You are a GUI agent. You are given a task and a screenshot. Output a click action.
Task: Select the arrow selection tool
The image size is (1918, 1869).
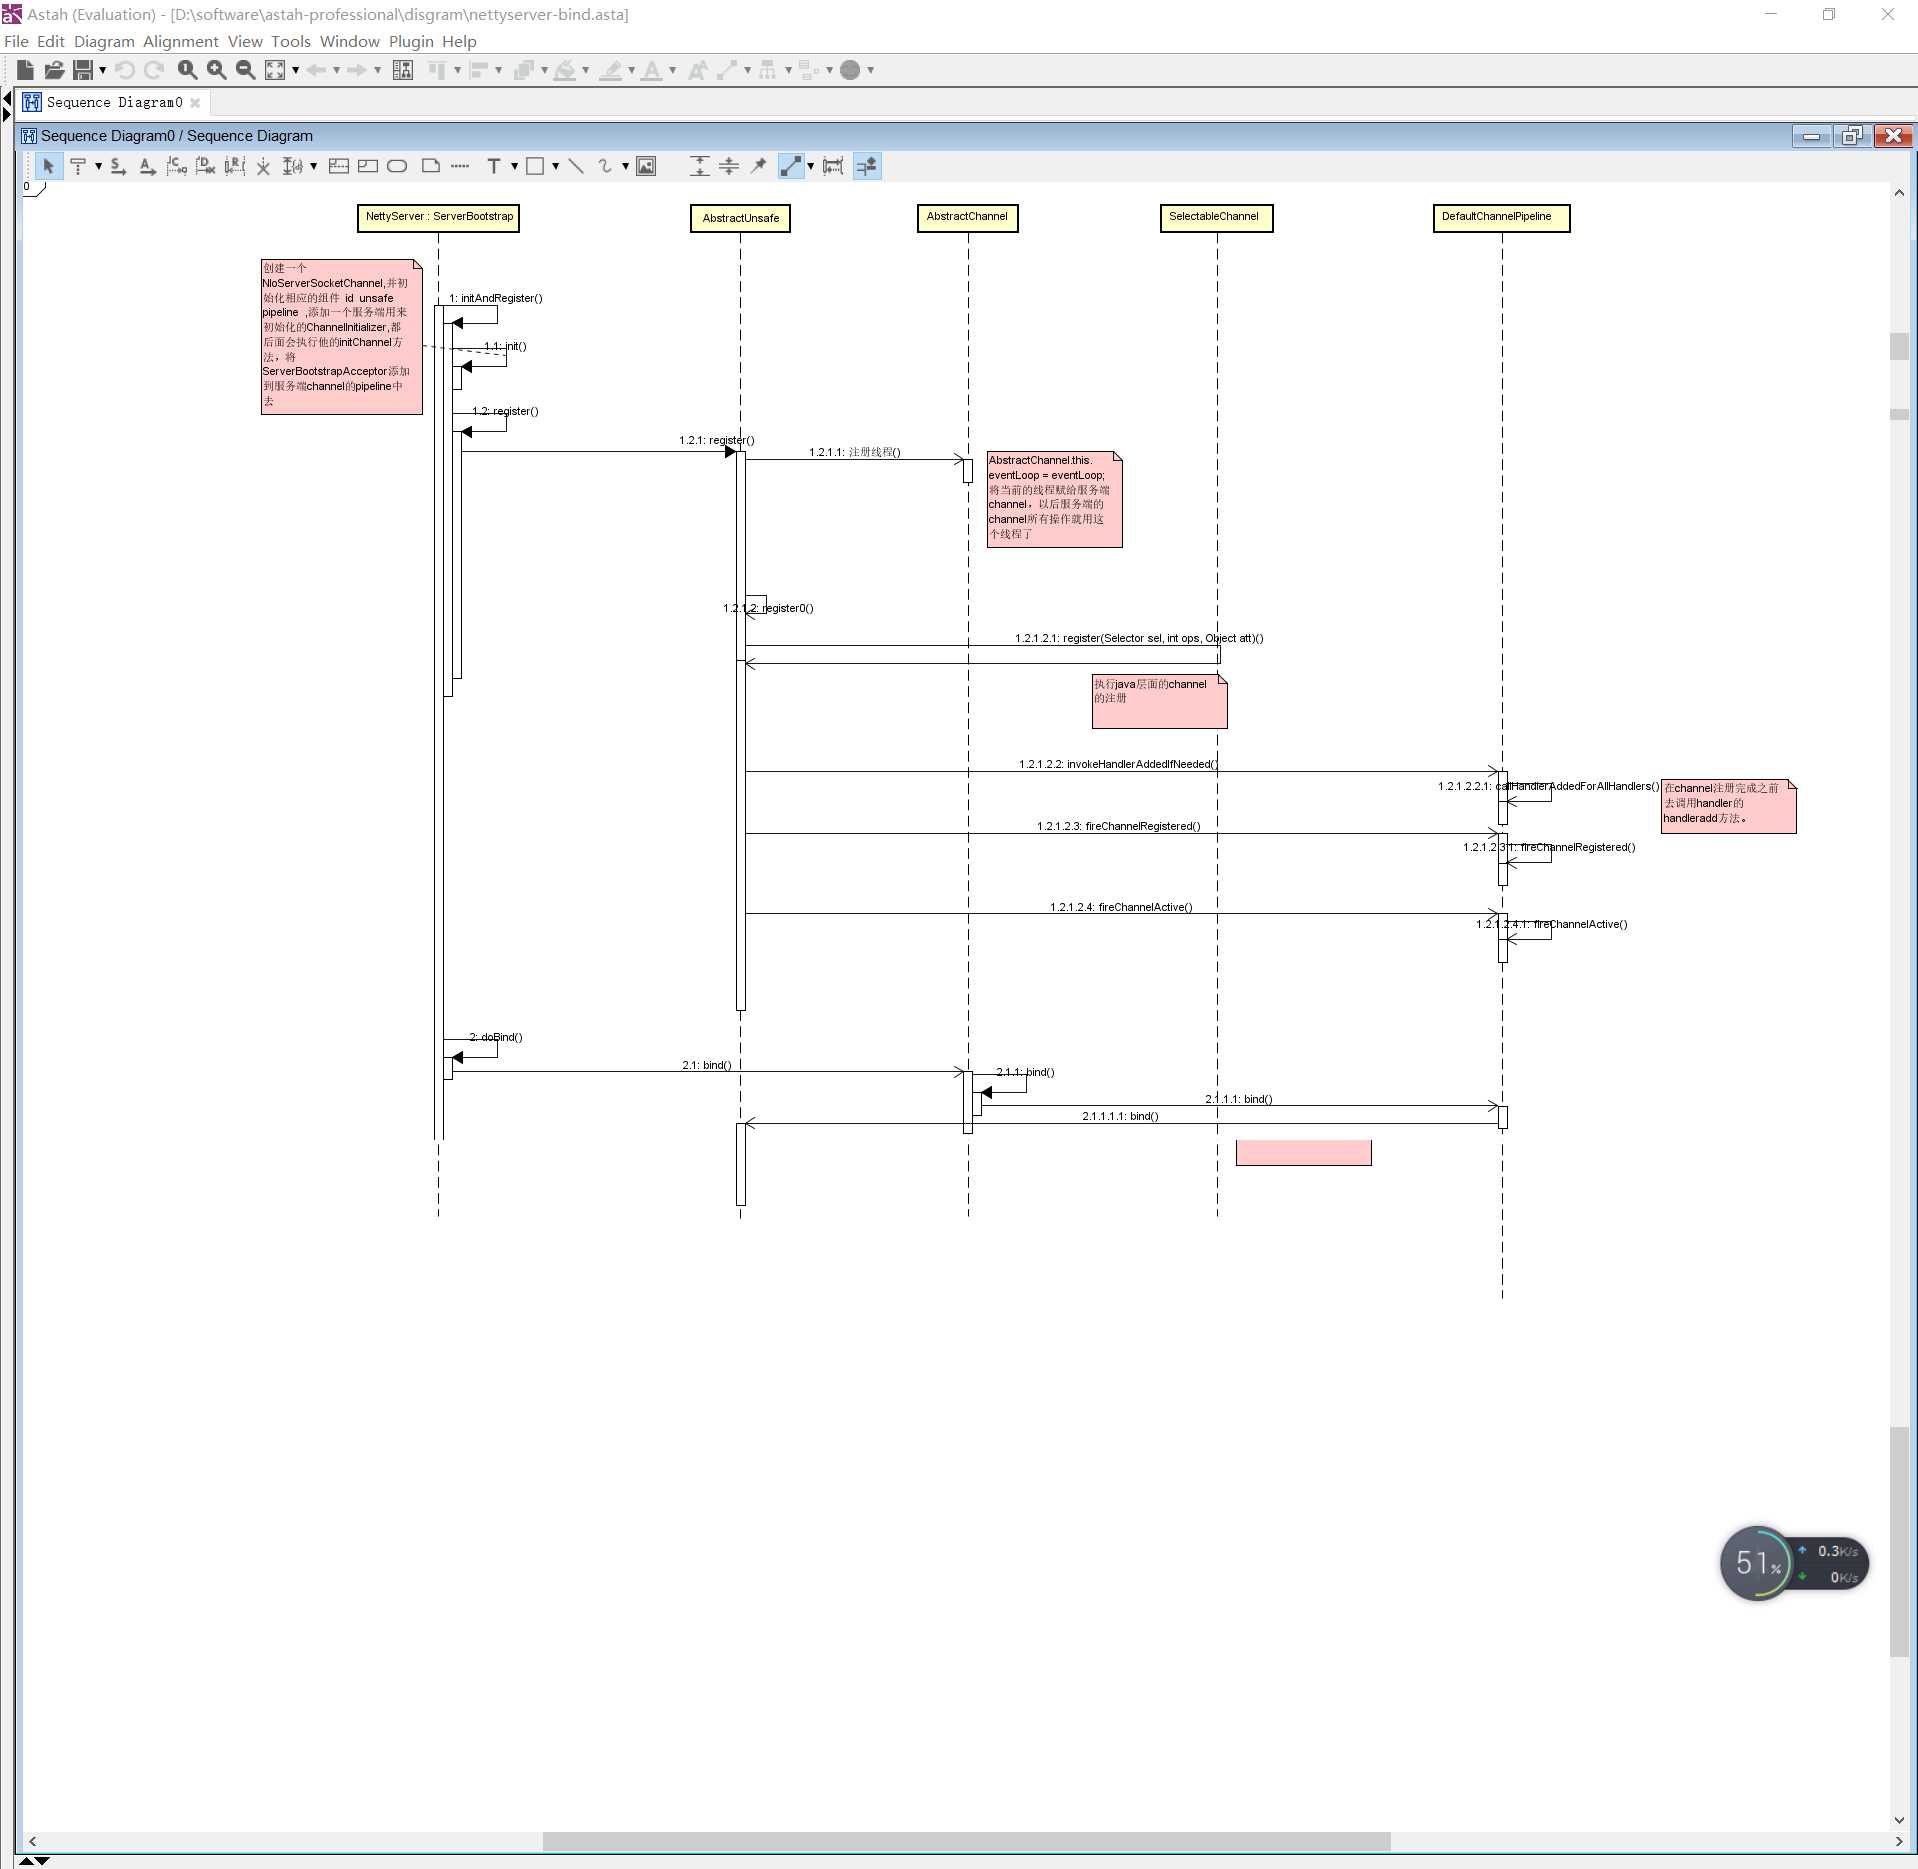click(x=48, y=166)
